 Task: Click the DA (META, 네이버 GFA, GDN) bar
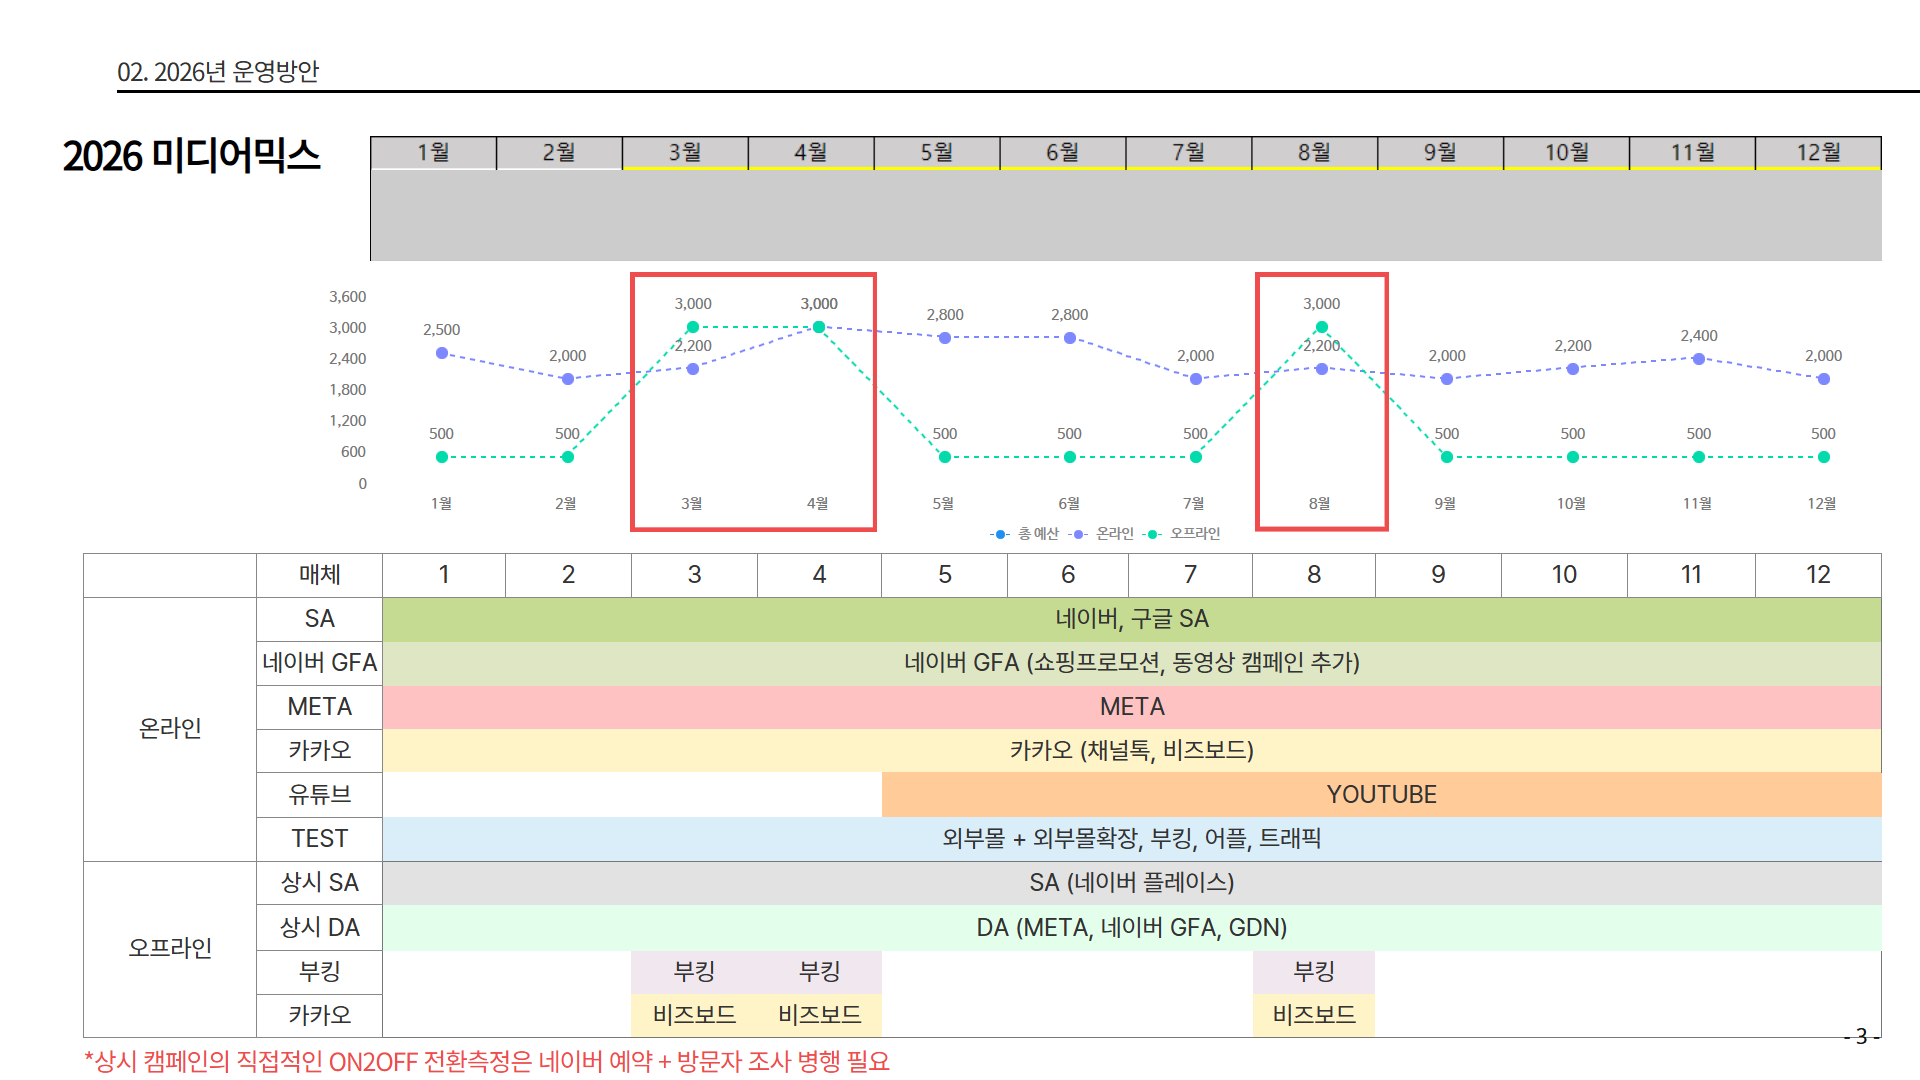pos(1131,928)
